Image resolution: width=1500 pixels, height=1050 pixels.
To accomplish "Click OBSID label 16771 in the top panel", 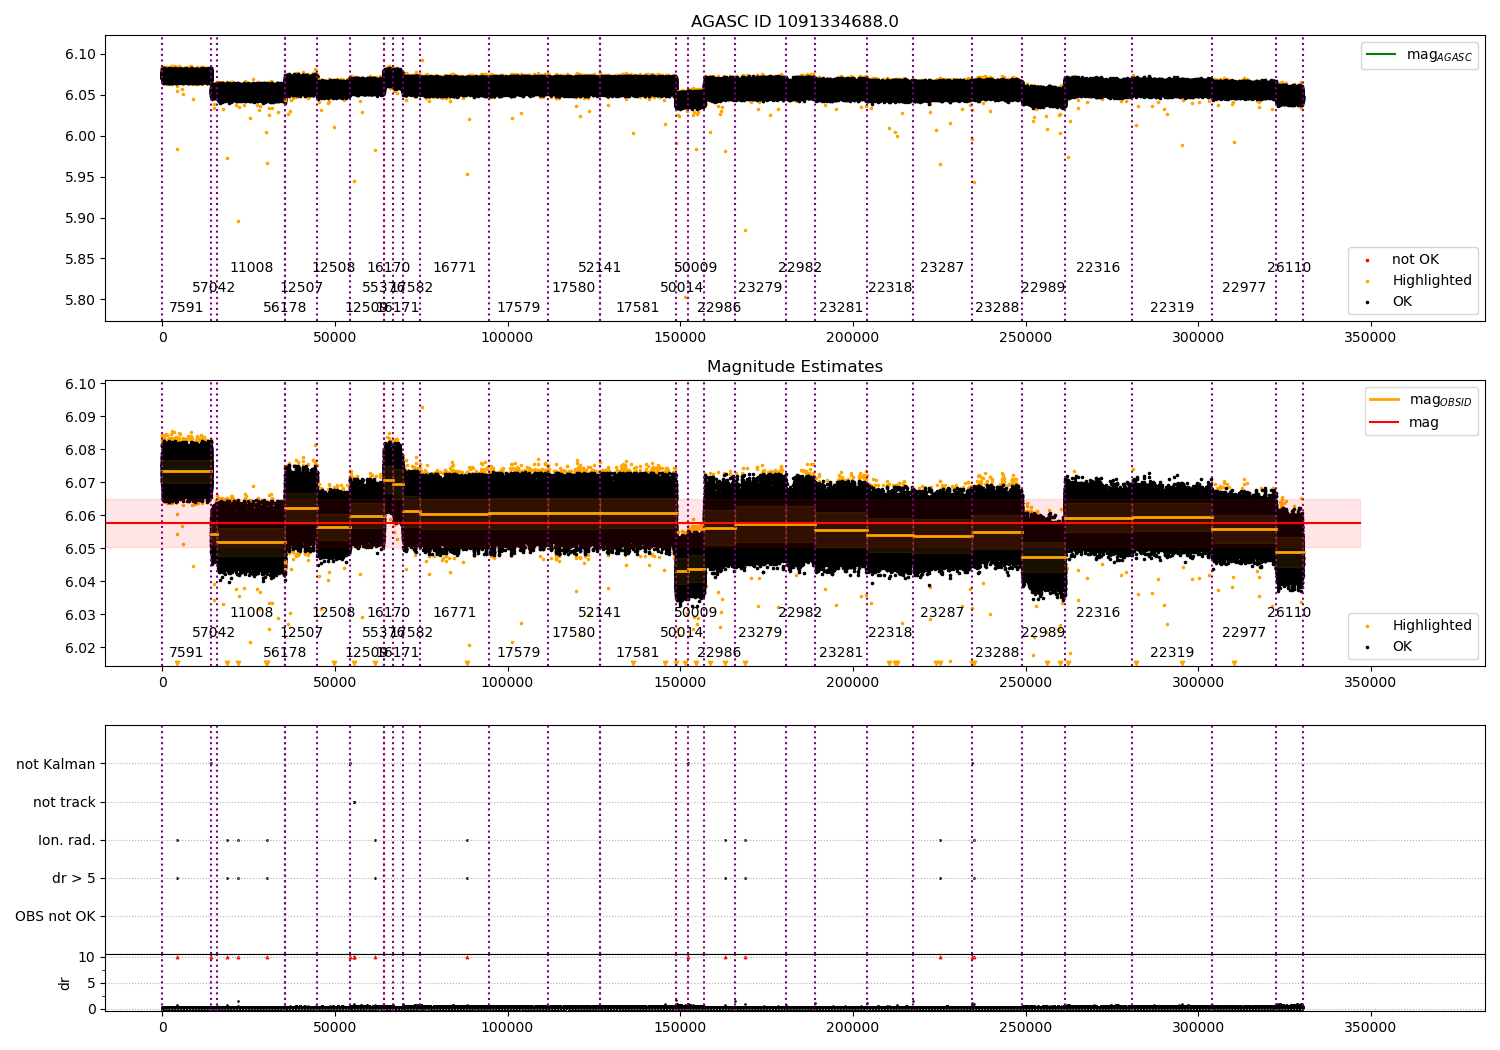I will [455, 268].
